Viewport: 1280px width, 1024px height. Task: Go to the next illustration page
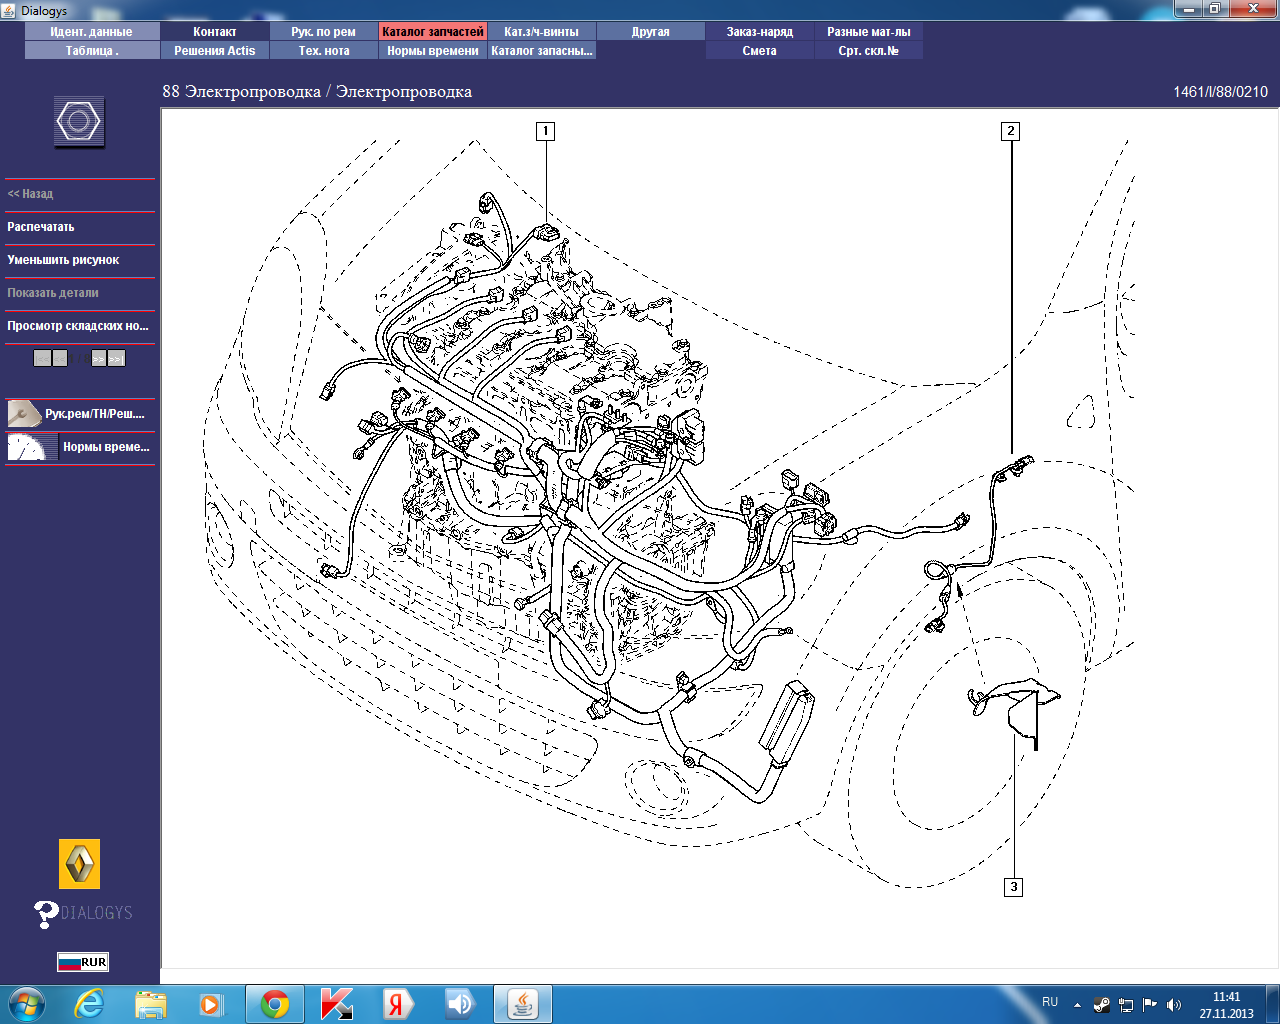pyautogui.click(x=98, y=358)
